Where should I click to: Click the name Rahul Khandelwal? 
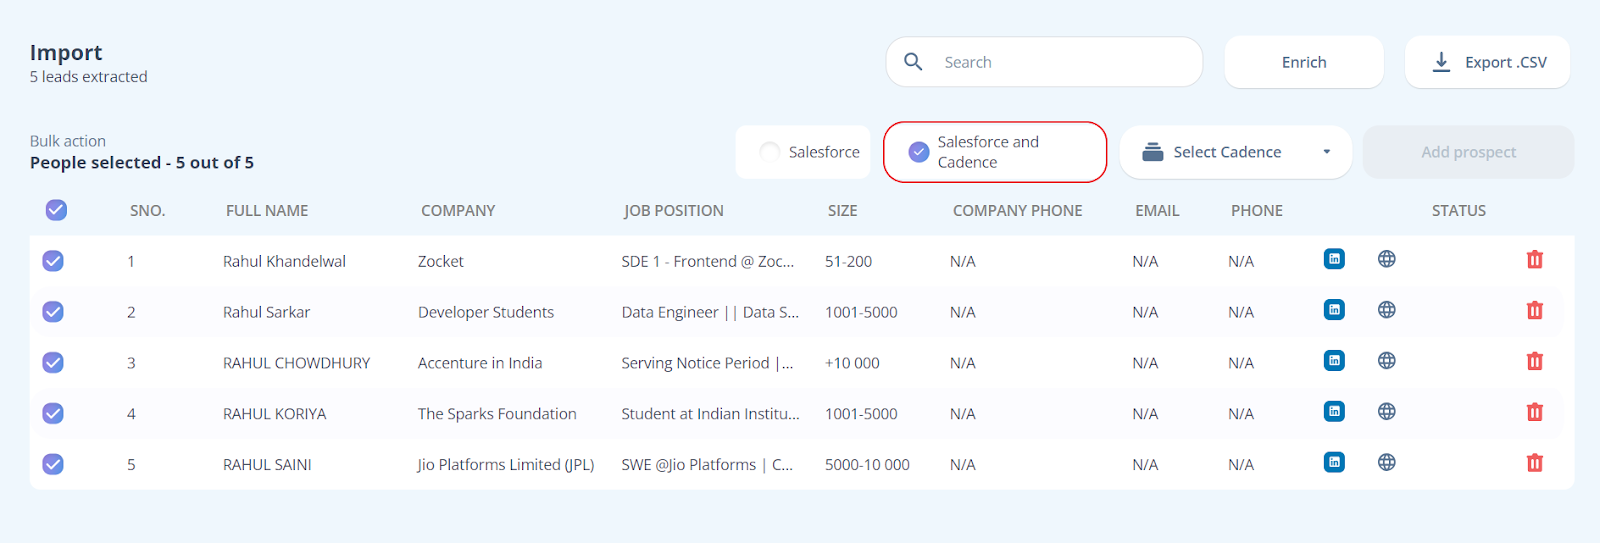pyautogui.click(x=284, y=261)
